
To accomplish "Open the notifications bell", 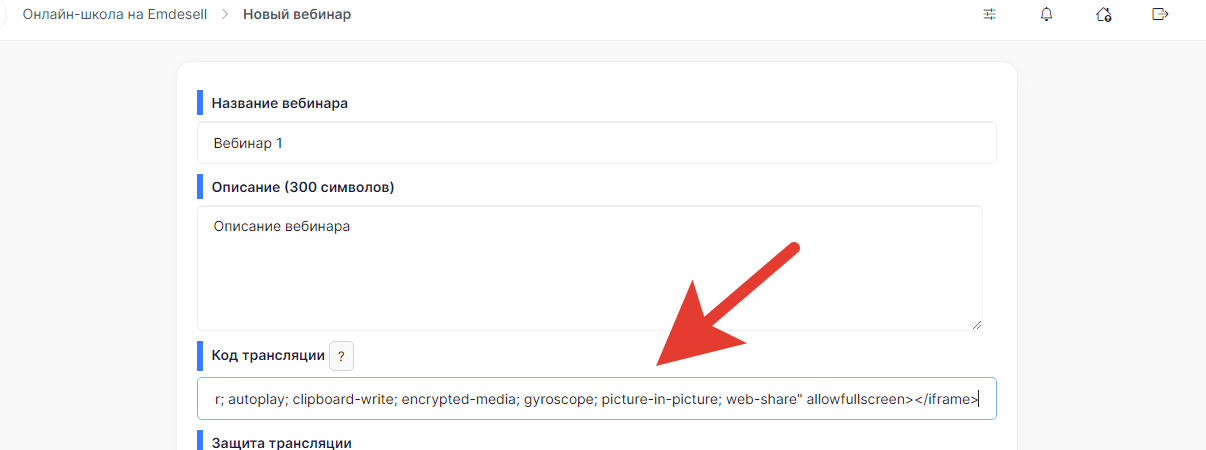I will (x=1047, y=15).
